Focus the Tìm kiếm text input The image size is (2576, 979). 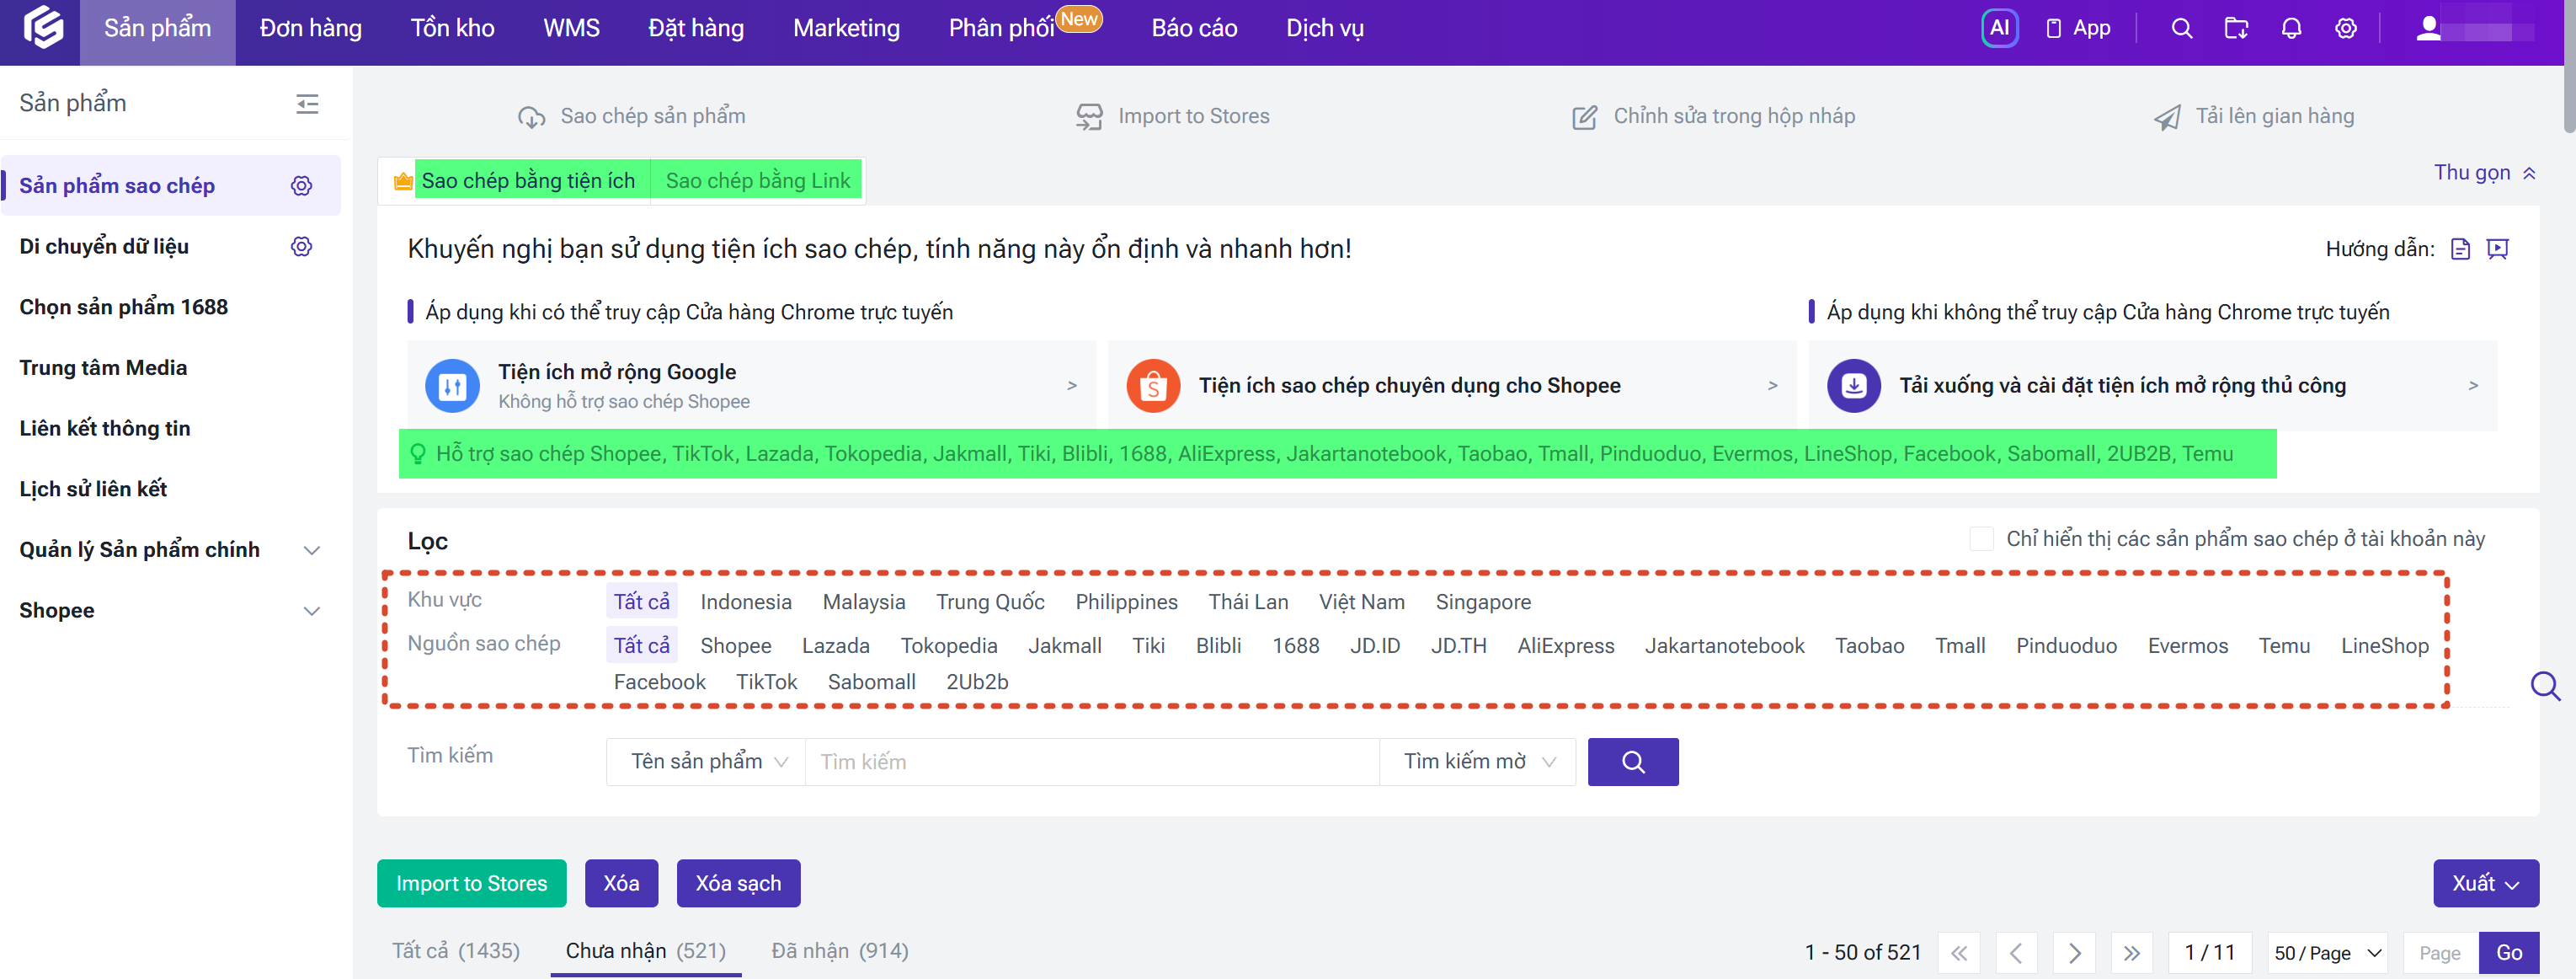(1092, 762)
